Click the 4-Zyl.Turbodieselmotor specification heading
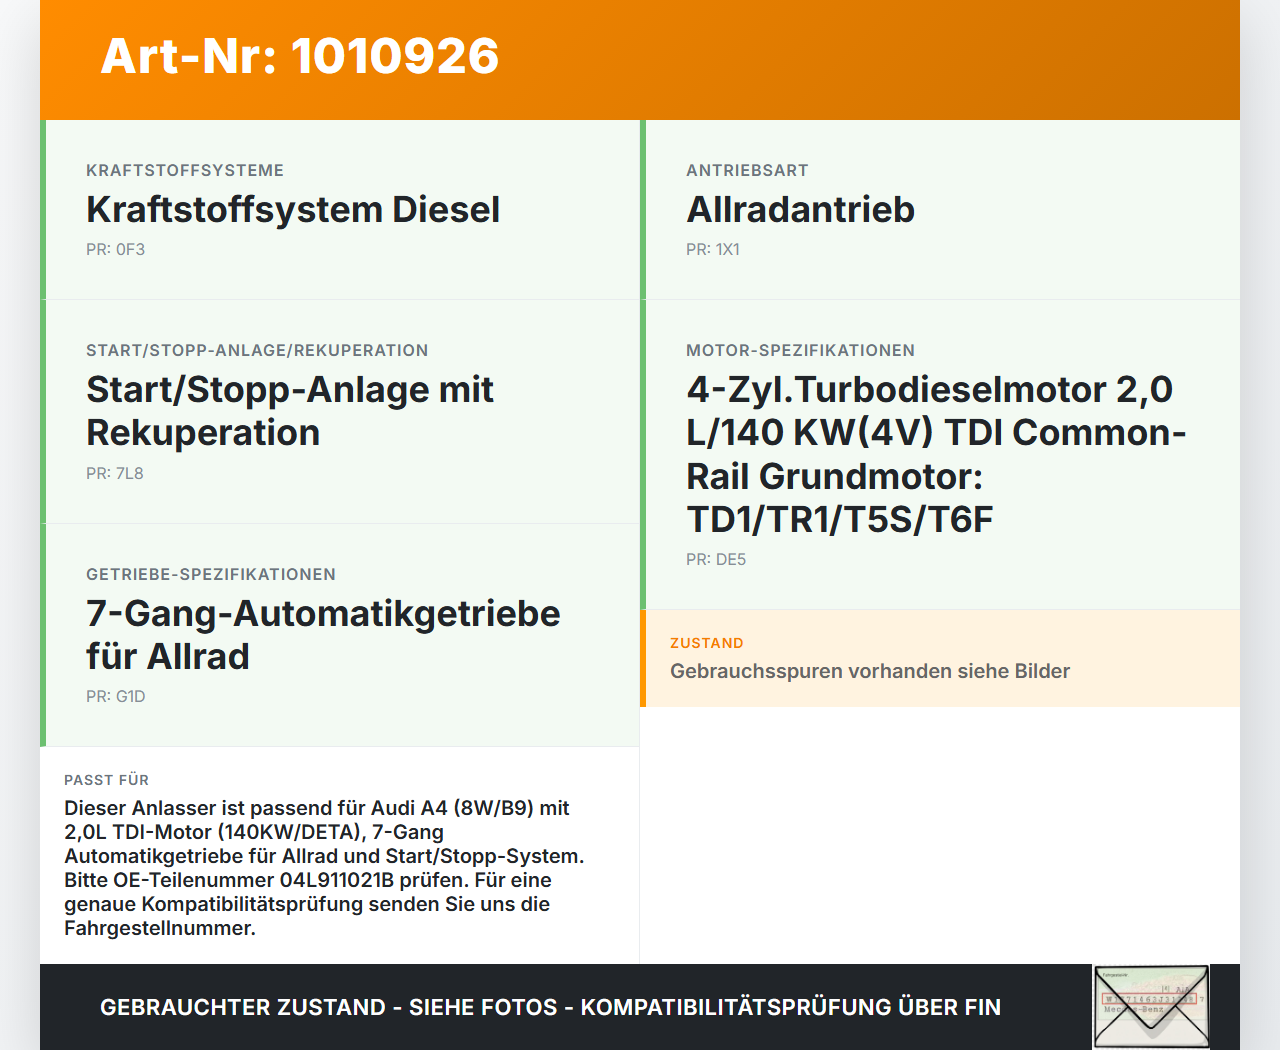The height and width of the screenshot is (1050, 1280). tap(936, 454)
